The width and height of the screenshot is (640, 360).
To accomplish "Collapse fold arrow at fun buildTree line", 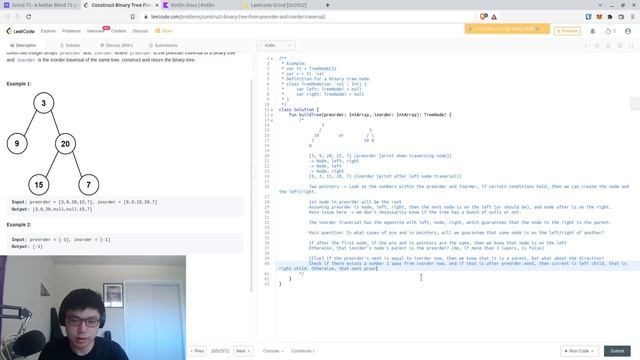I will pyautogui.click(x=272, y=115).
